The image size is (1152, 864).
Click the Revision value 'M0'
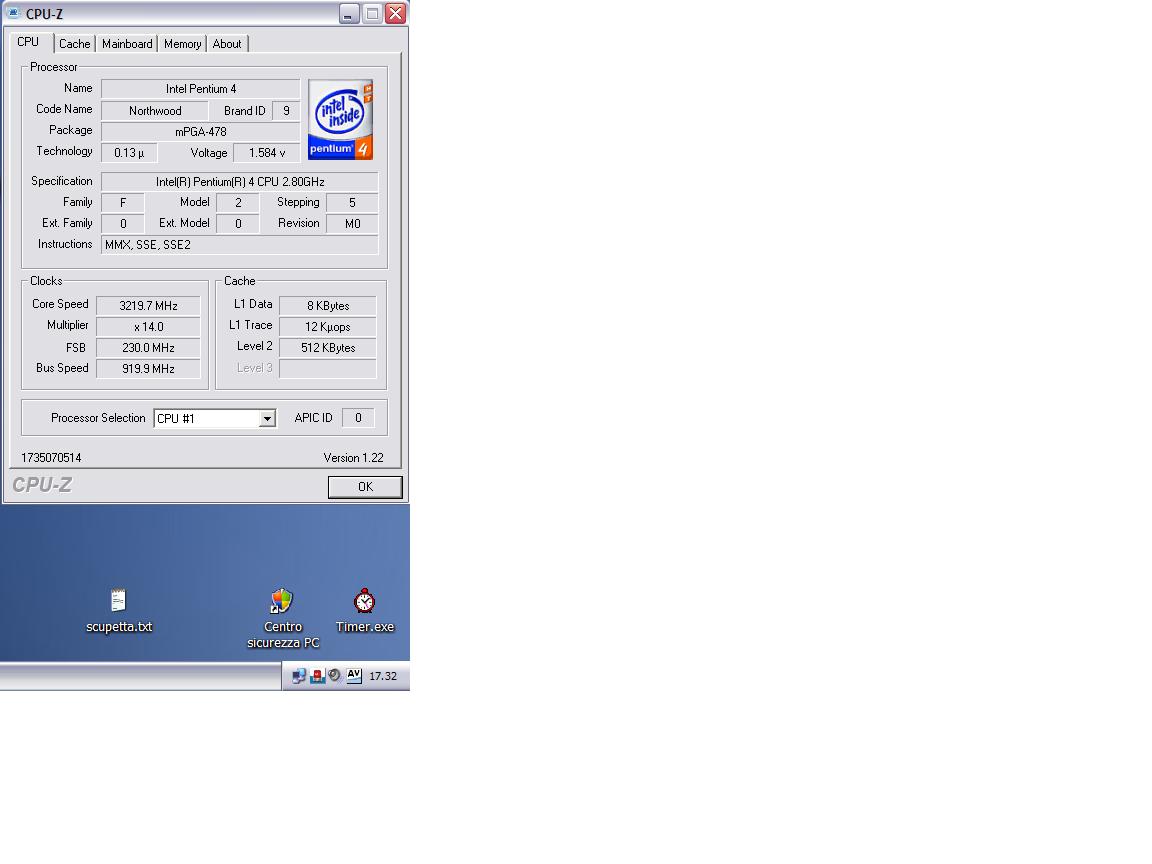(x=352, y=223)
